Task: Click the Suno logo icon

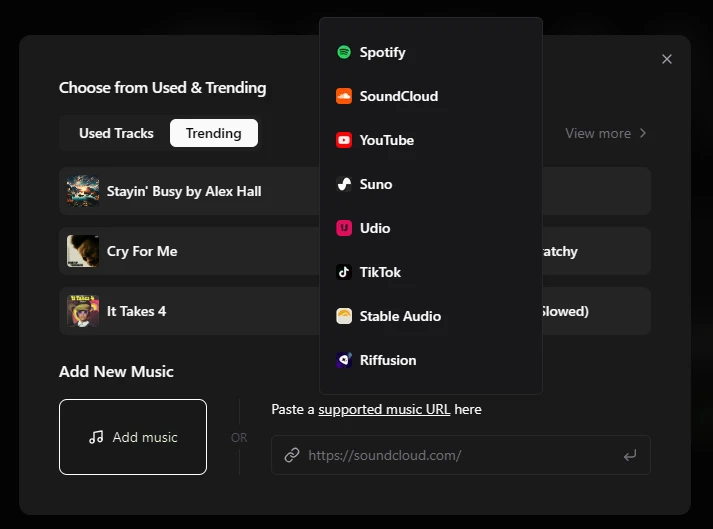Action: click(344, 184)
